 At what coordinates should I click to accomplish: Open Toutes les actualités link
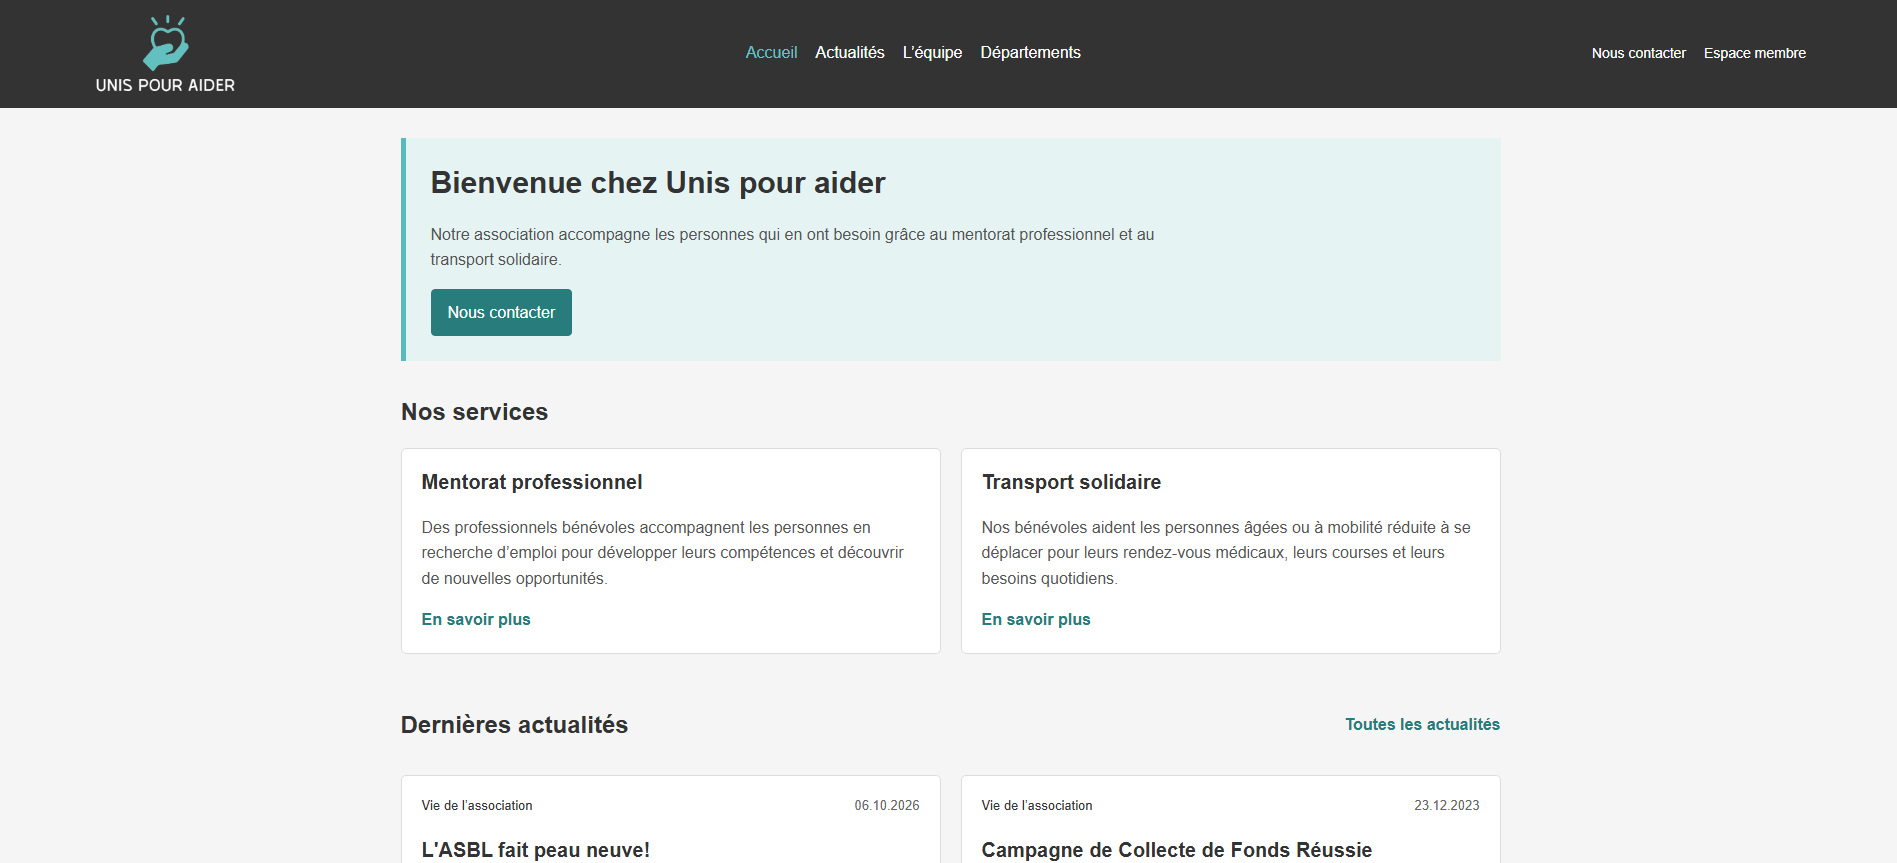point(1422,724)
